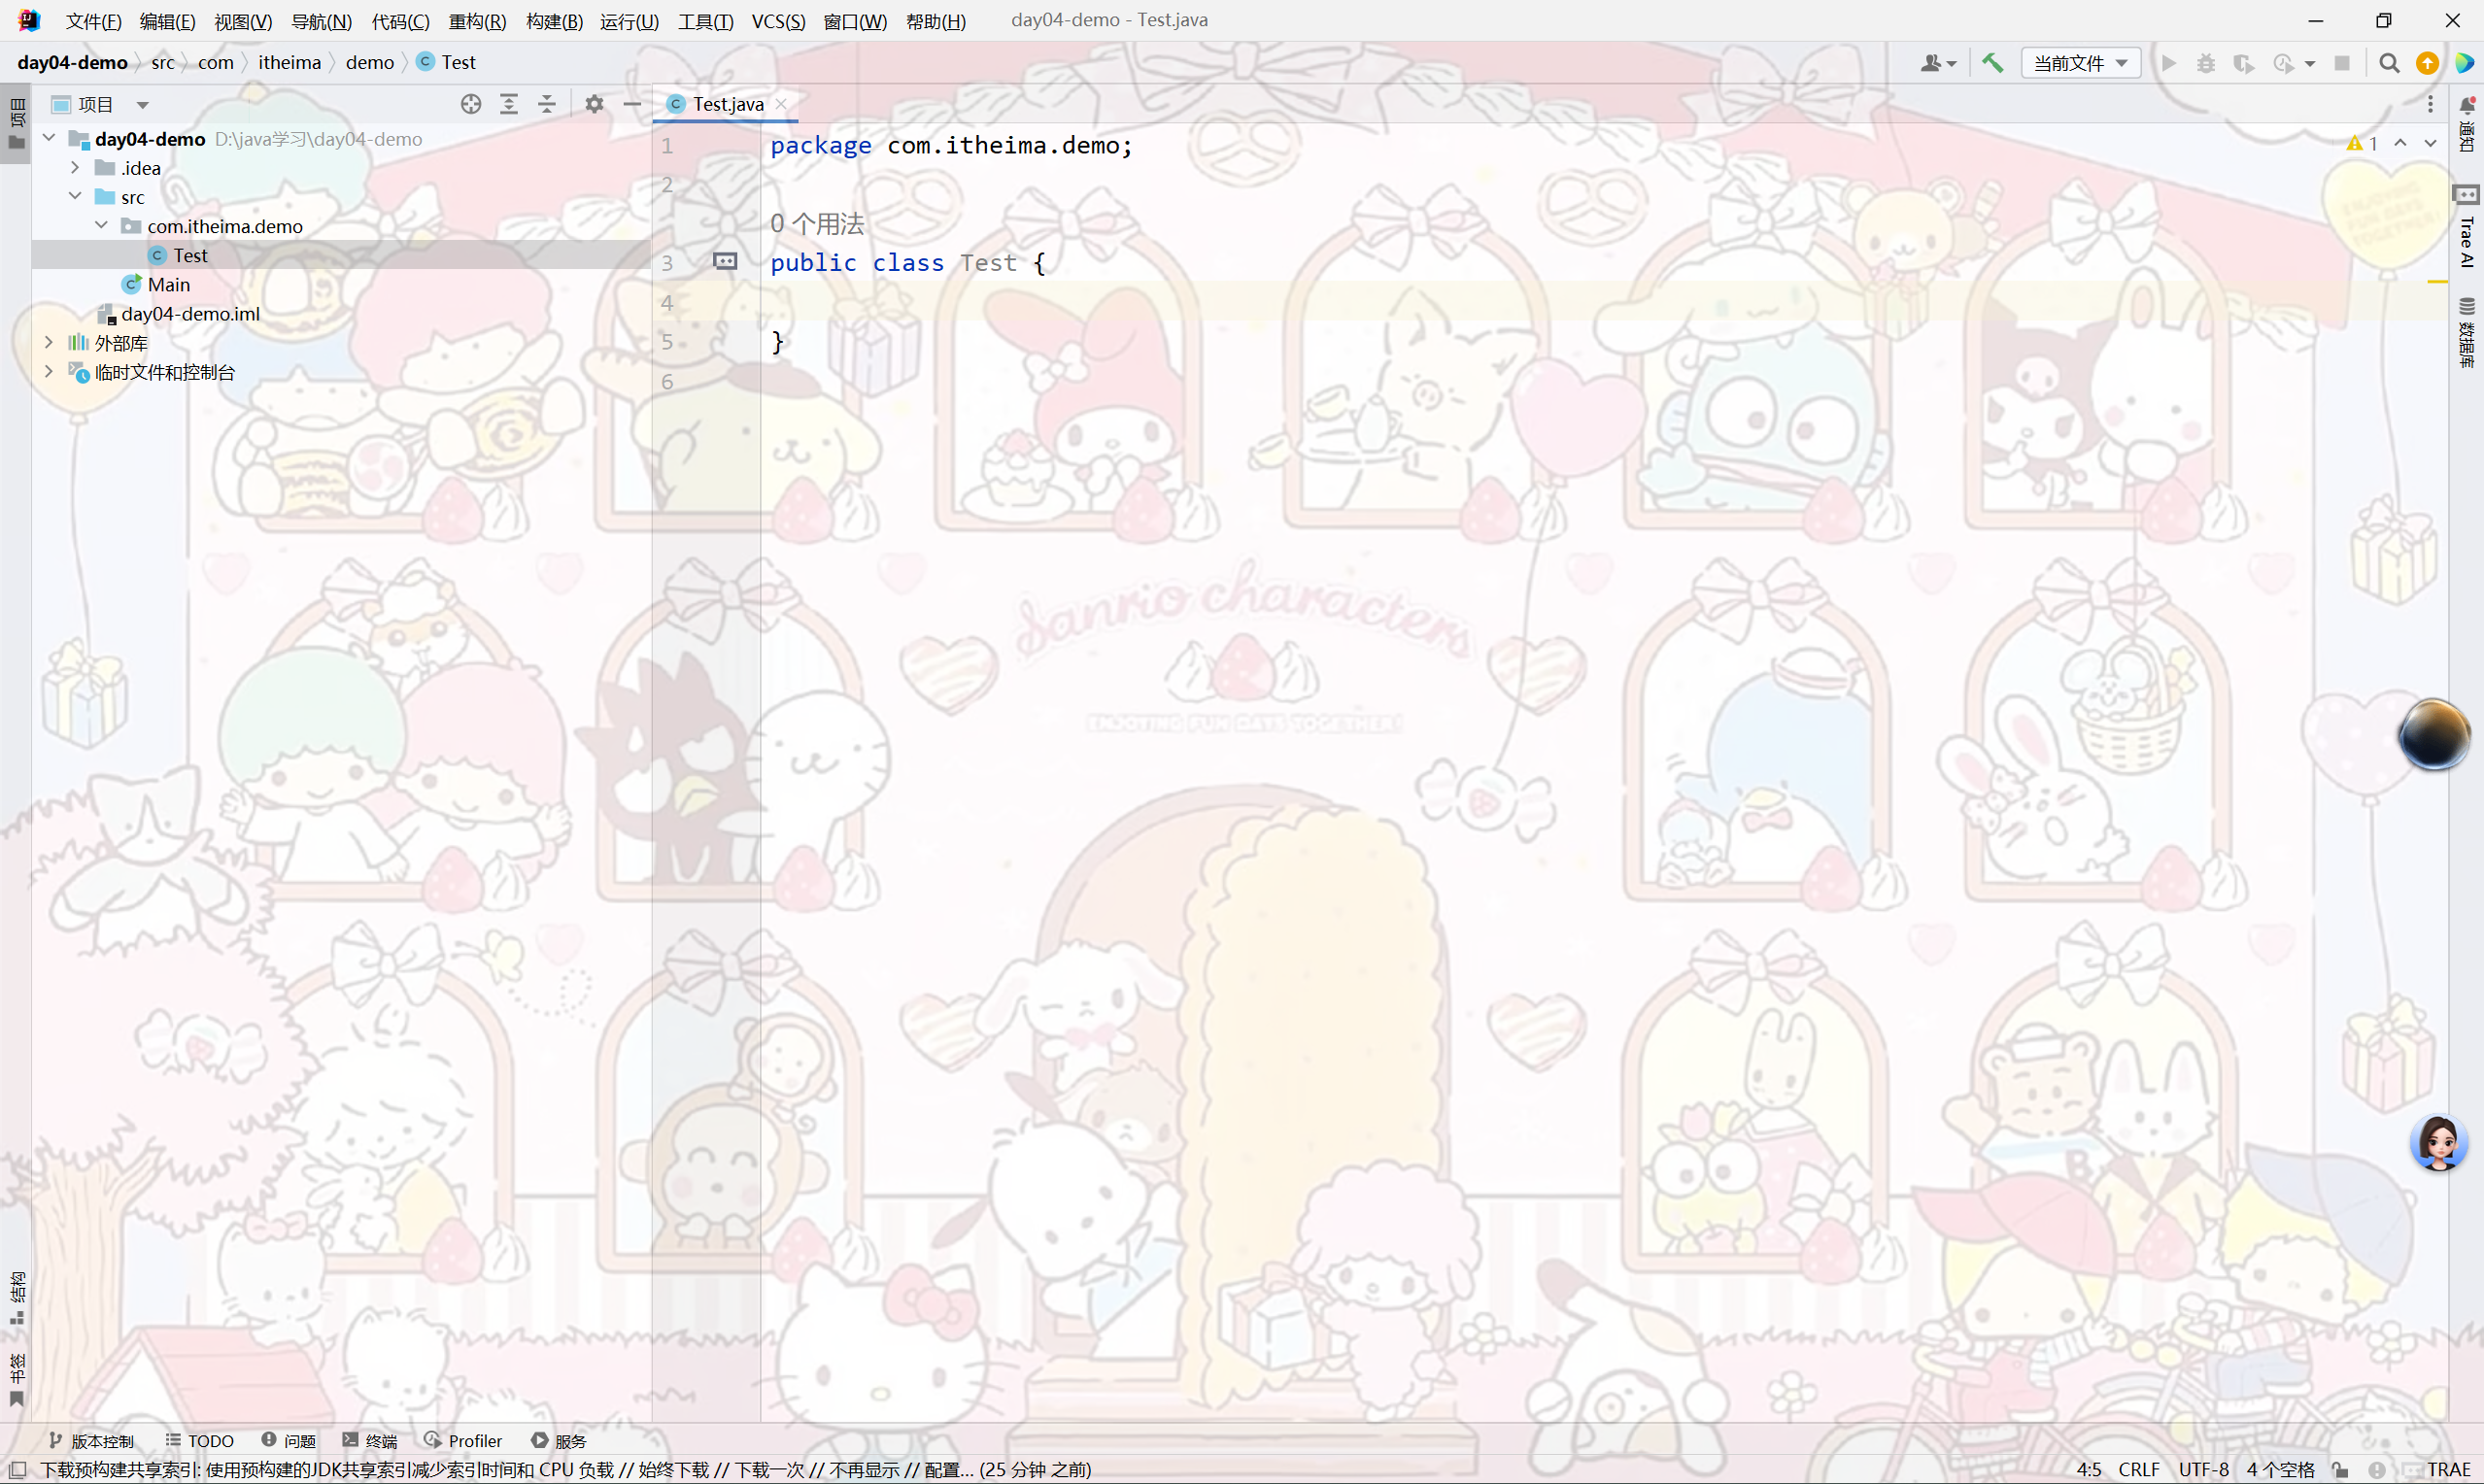Collapse the com.itheima.demo package
The width and height of the screenshot is (2484, 1484).
(101, 225)
